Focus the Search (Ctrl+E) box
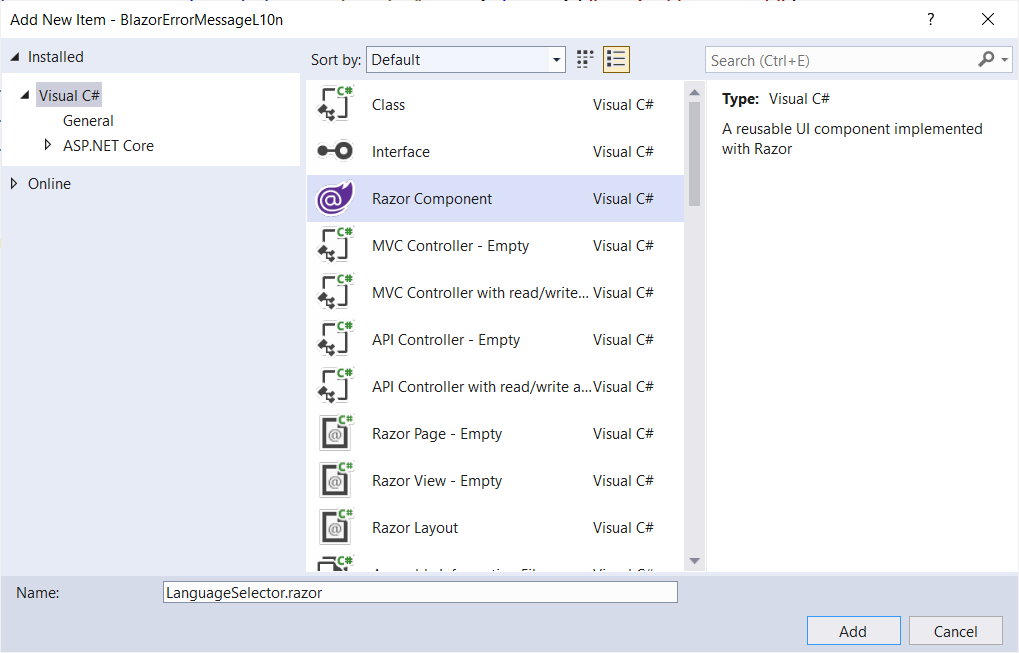 tap(841, 60)
